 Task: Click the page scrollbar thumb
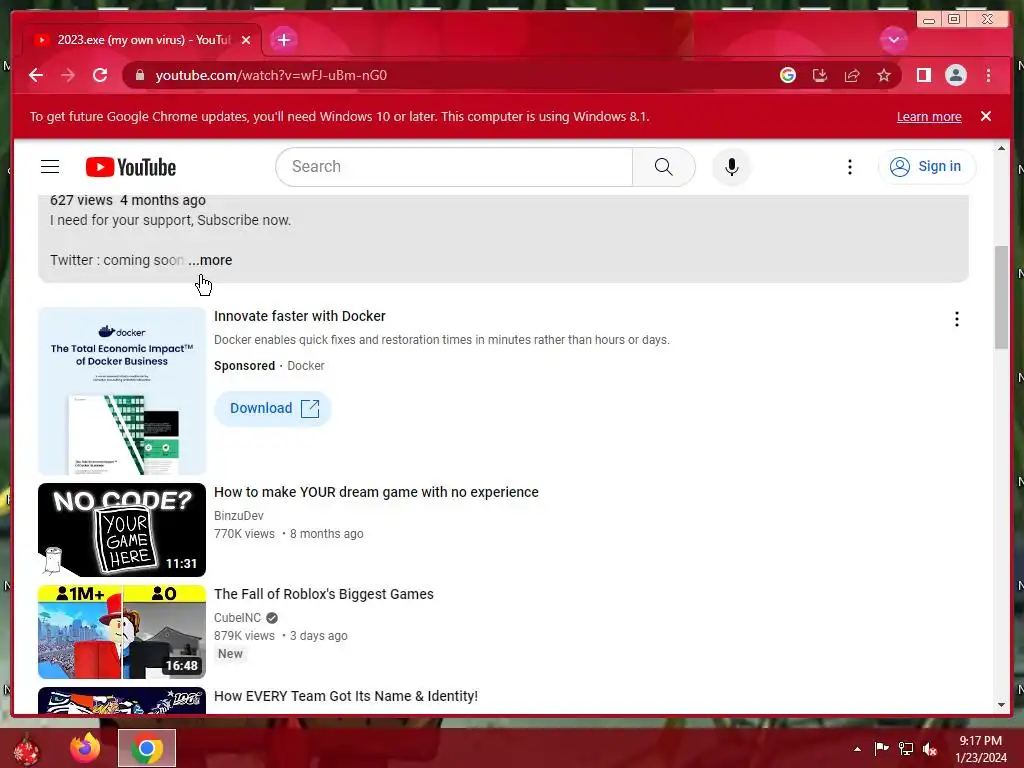coord(1001,298)
